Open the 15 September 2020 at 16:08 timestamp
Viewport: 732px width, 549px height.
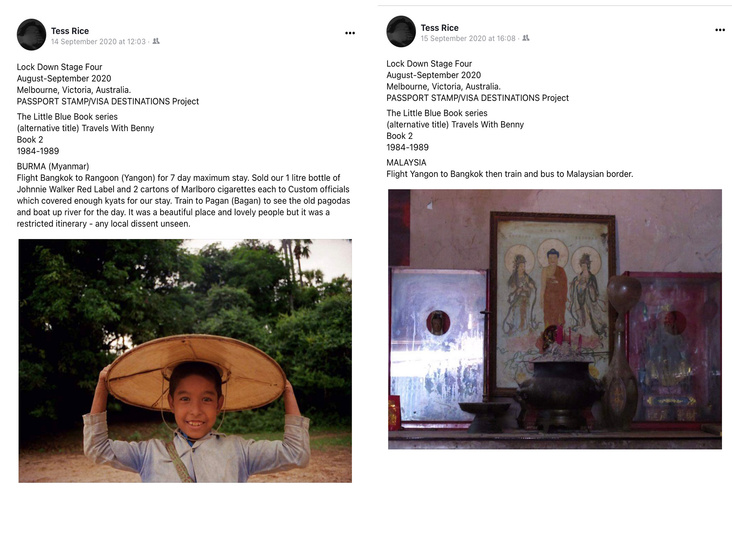(x=468, y=38)
